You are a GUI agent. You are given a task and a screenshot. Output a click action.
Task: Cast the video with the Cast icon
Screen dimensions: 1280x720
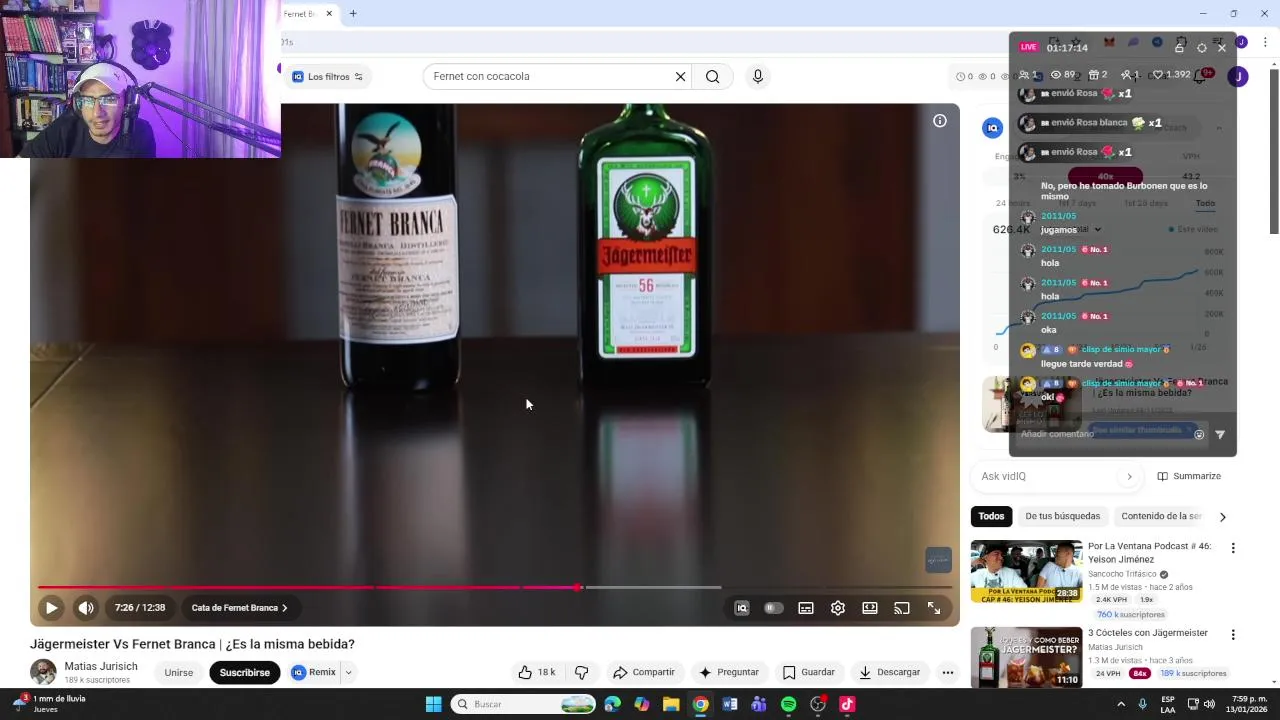pos(902,608)
